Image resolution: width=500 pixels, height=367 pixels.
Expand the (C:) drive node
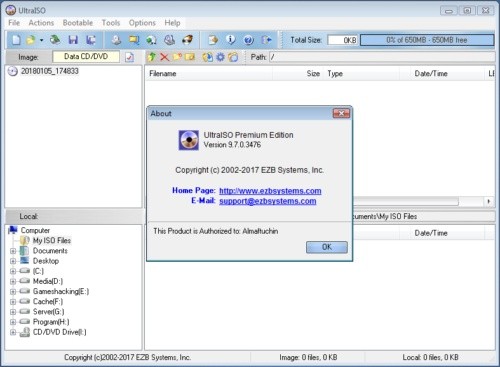13,271
